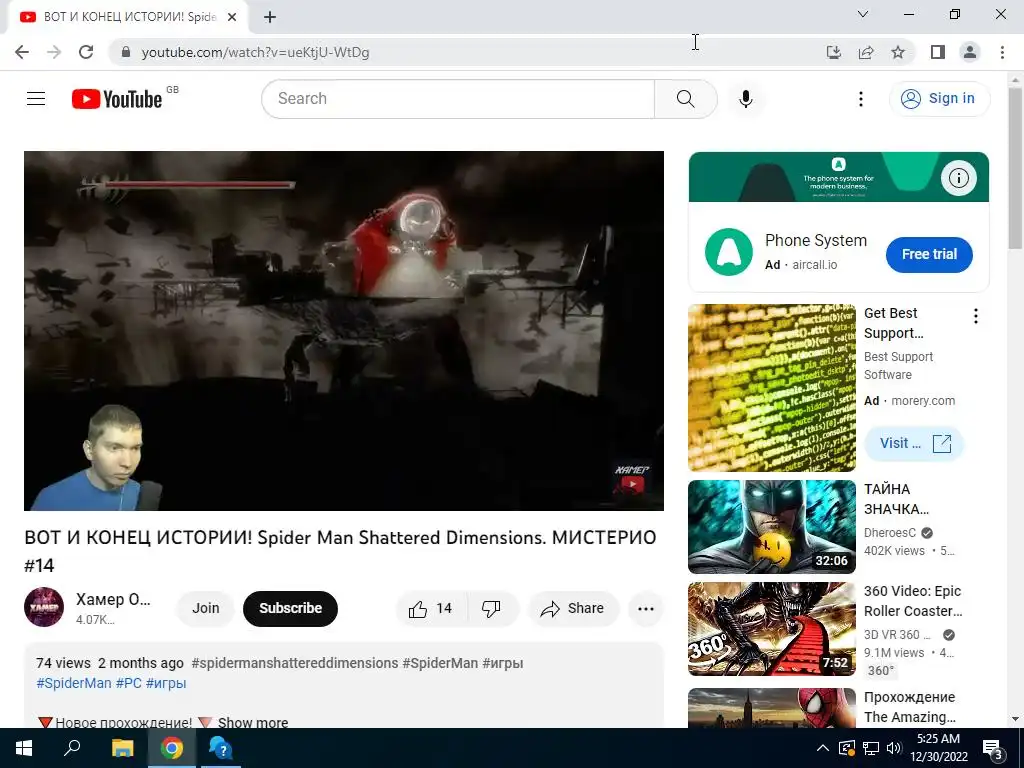This screenshot has width=1024, height=768.
Task: Click the Share button
Action: click(573, 609)
